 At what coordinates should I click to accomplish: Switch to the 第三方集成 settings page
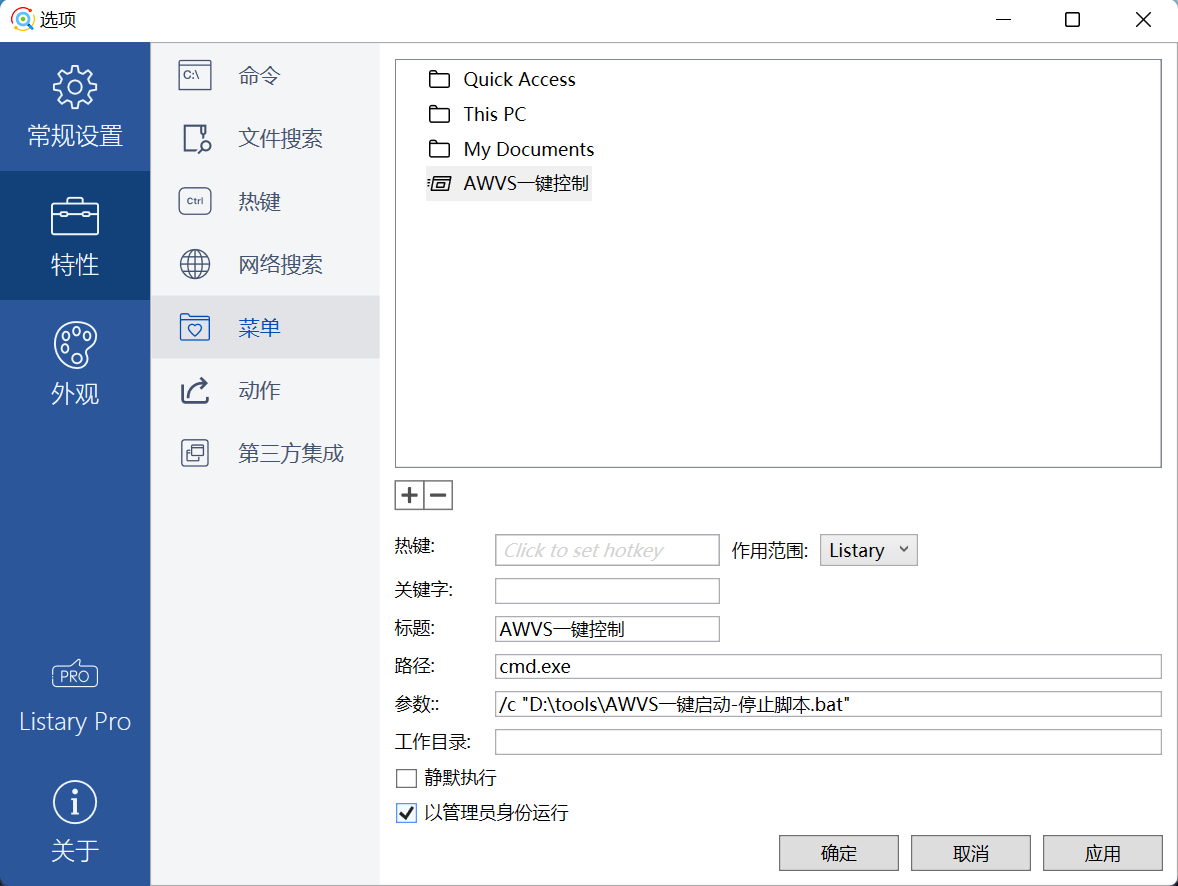(265, 453)
